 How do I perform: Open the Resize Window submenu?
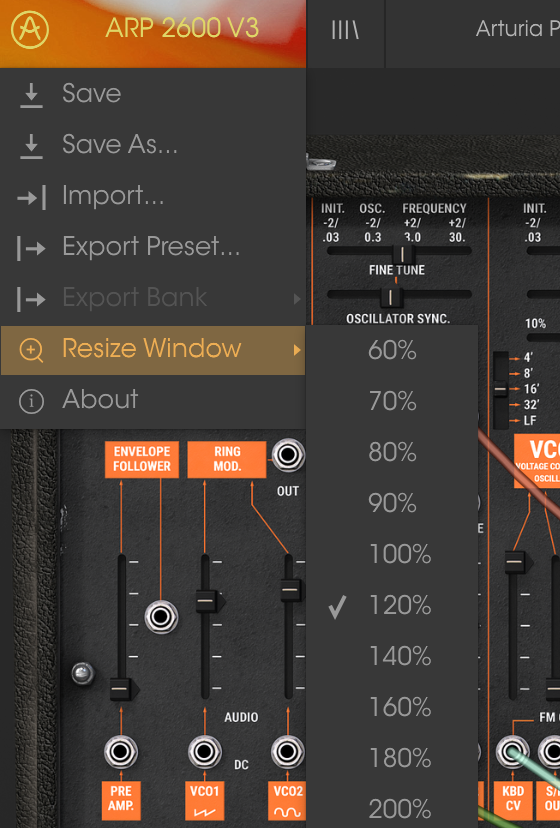point(153,350)
